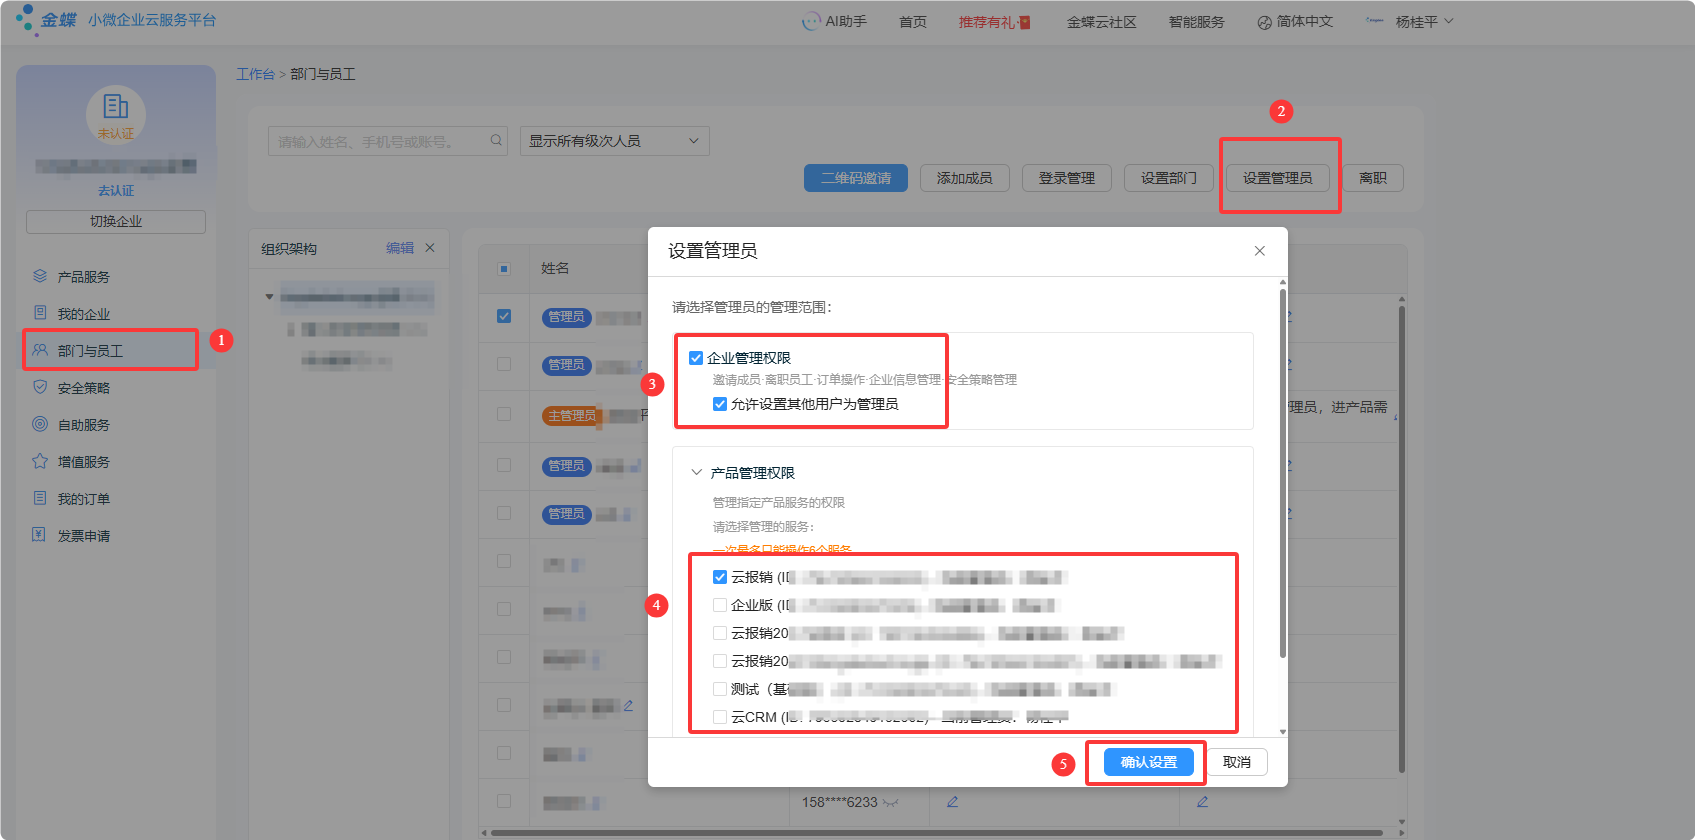Click the 确认设置 button
The height and width of the screenshot is (840, 1695).
pos(1149,762)
